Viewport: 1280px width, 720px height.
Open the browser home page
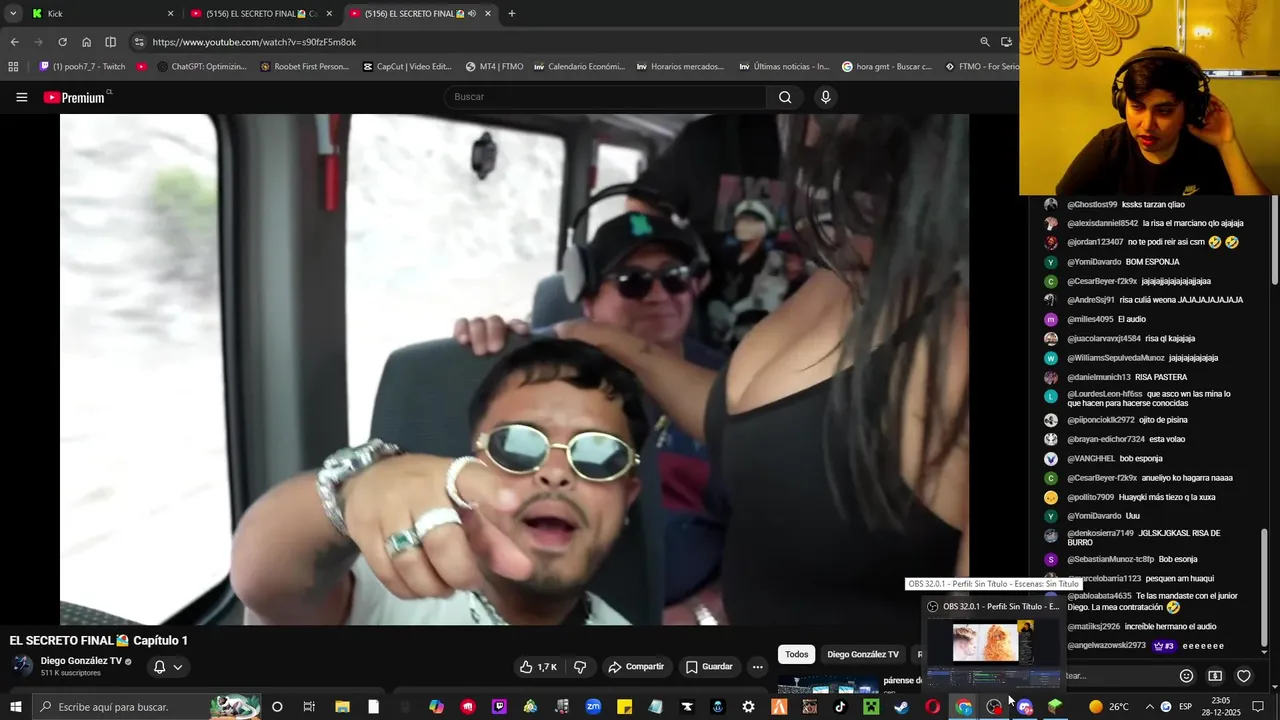86,42
